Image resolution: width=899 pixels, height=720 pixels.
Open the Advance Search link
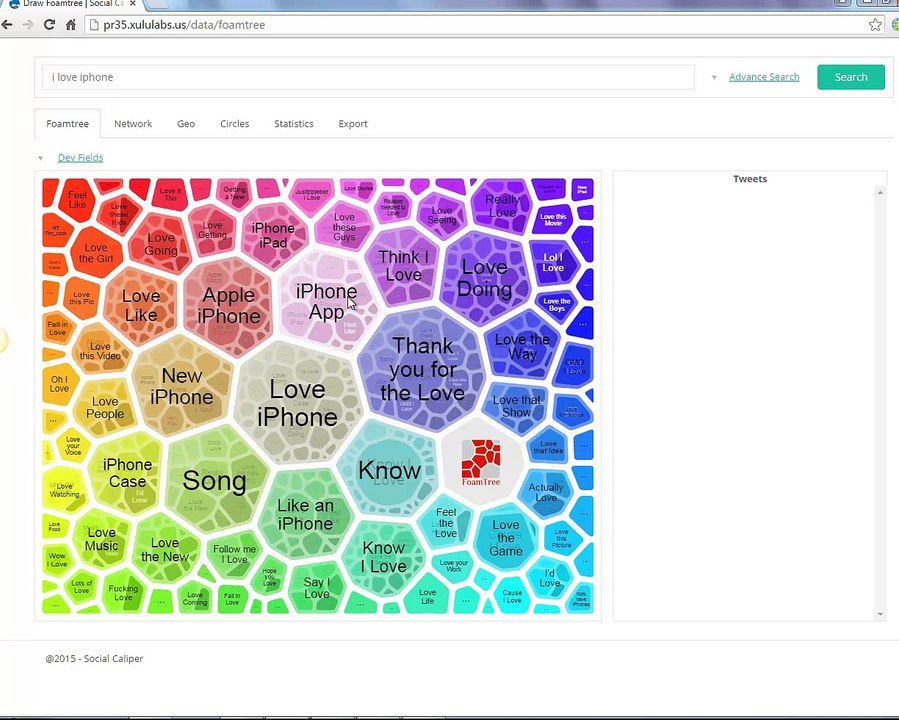pos(764,77)
